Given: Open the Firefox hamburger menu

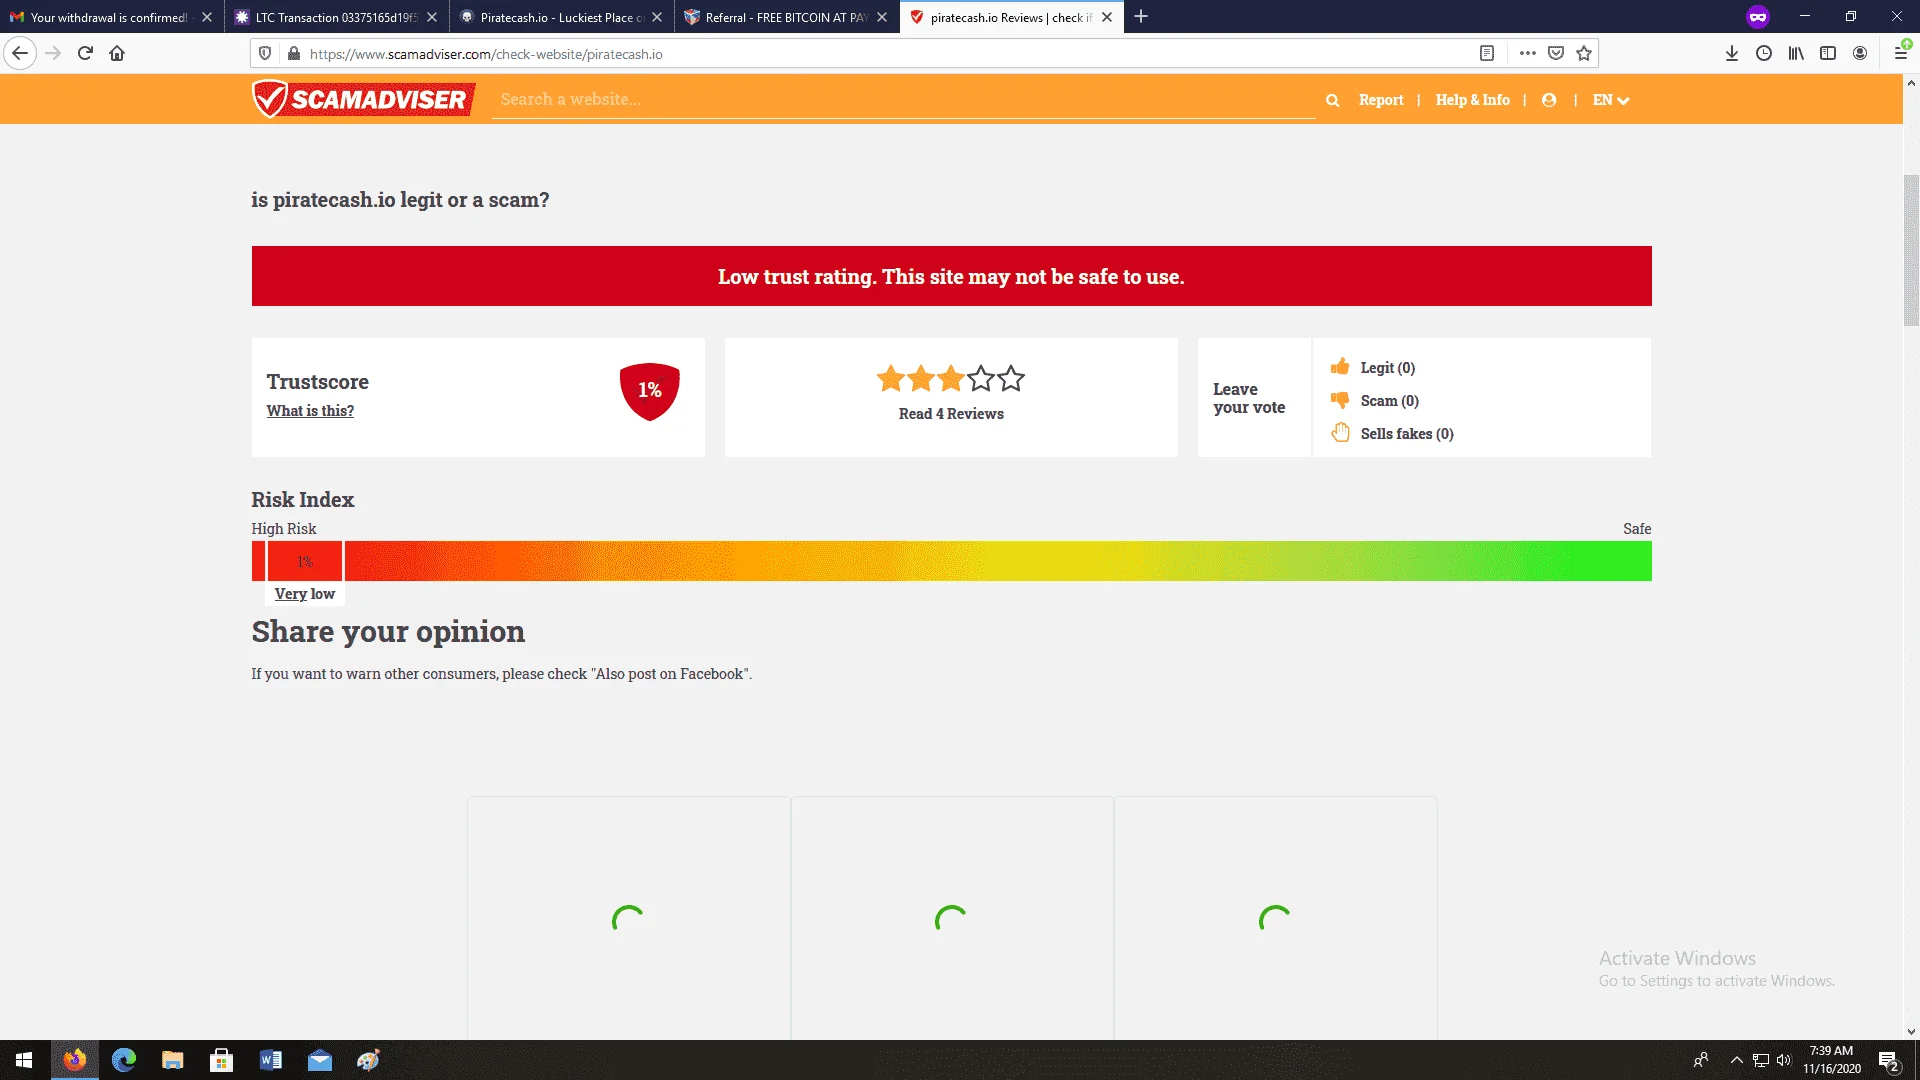Looking at the screenshot, I should pyautogui.click(x=1901, y=54).
